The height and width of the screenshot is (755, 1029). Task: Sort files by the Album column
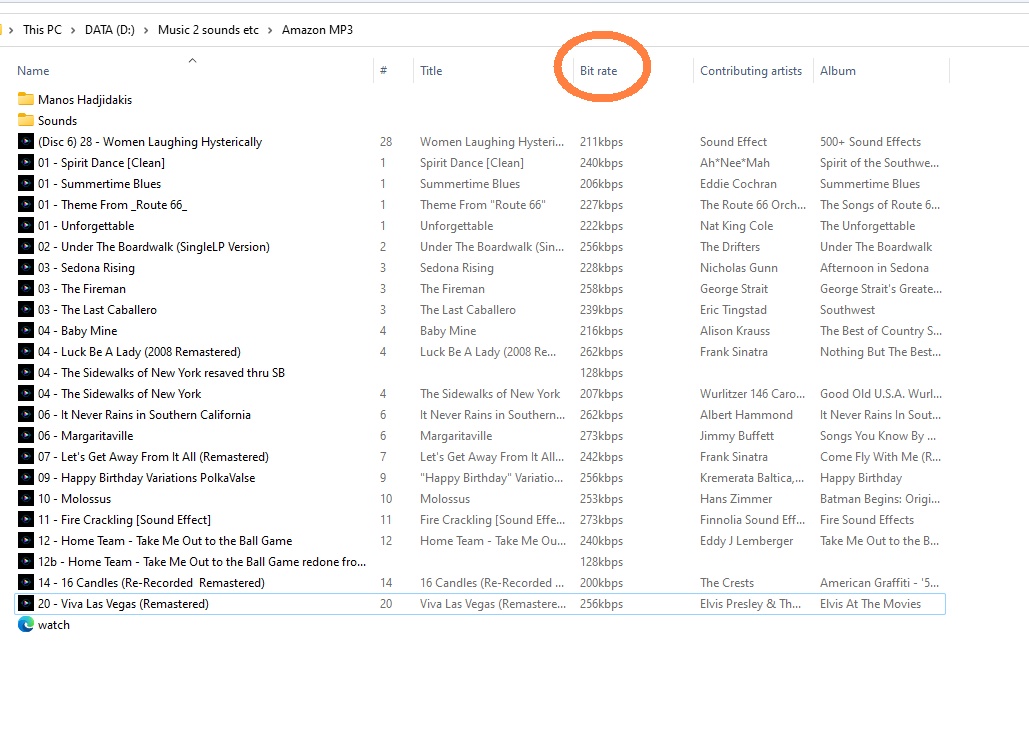(x=837, y=70)
